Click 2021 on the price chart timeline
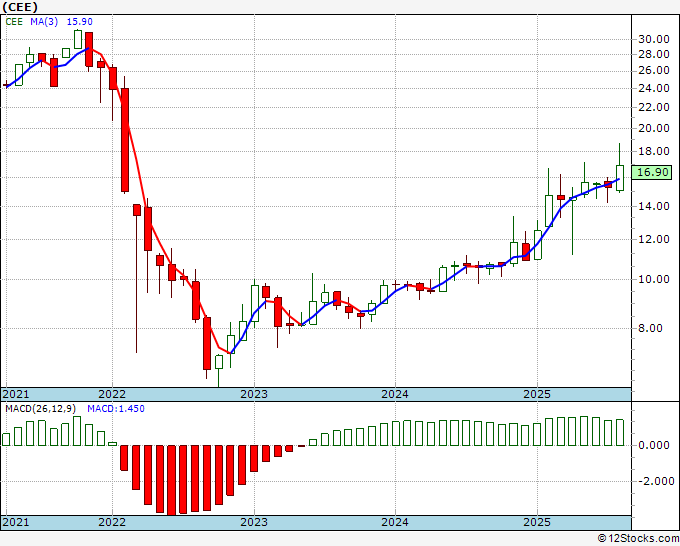Screen dimensions: 680x546 16,394
